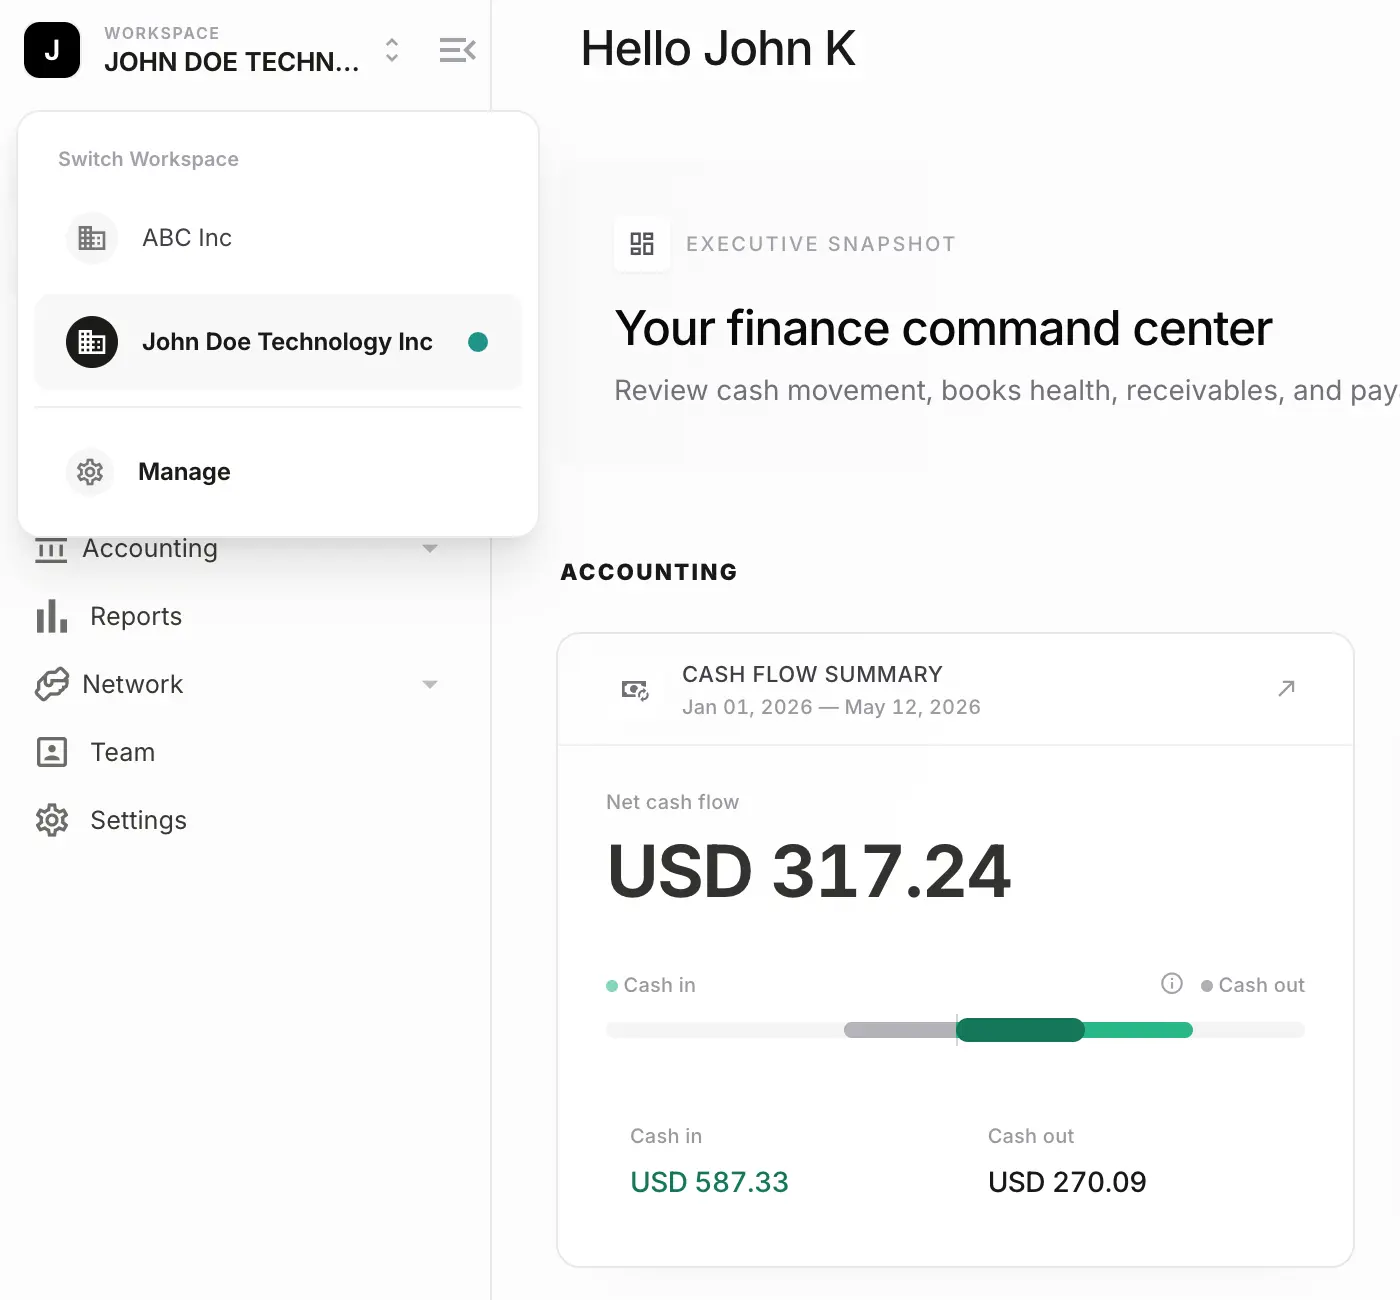Switch to the ABC Inc workspace
The image size is (1400, 1300).
pos(279,238)
